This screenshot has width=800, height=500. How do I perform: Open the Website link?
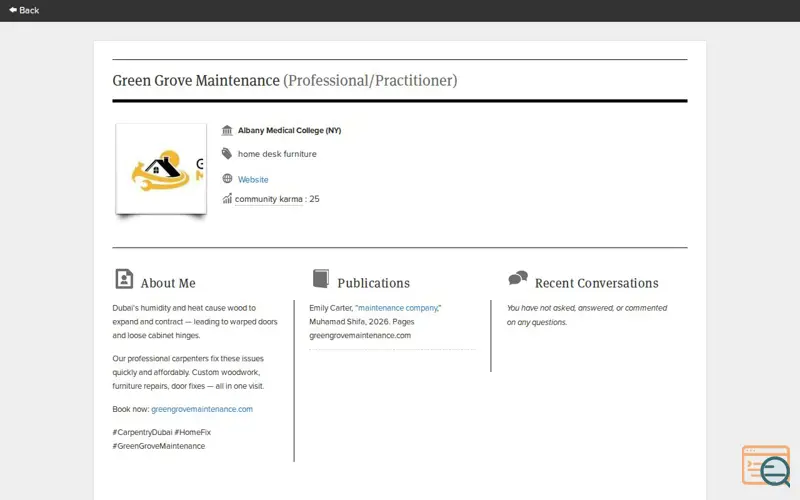pyautogui.click(x=253, y=180)
